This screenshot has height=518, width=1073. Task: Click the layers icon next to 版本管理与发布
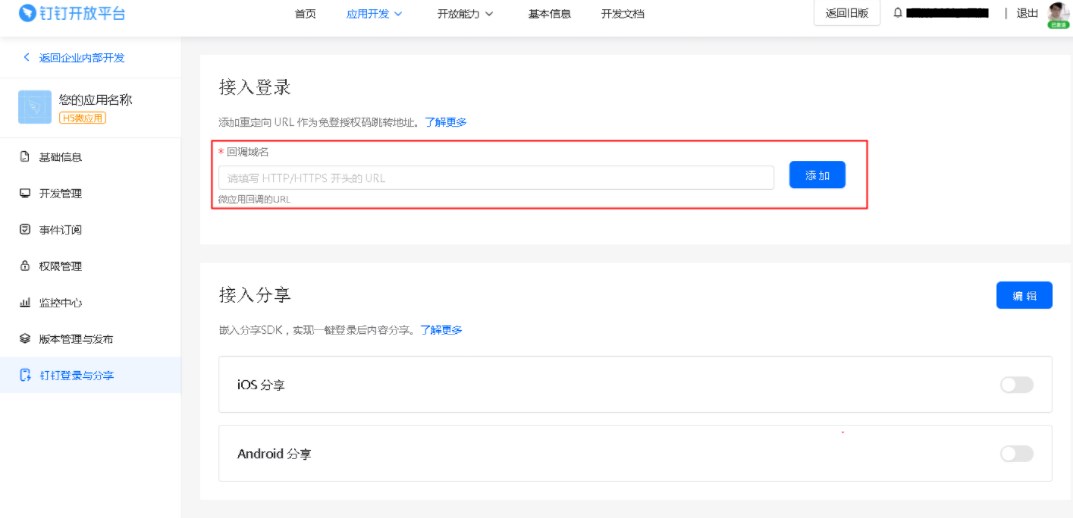pyautogui.click(x=25, y=339)
